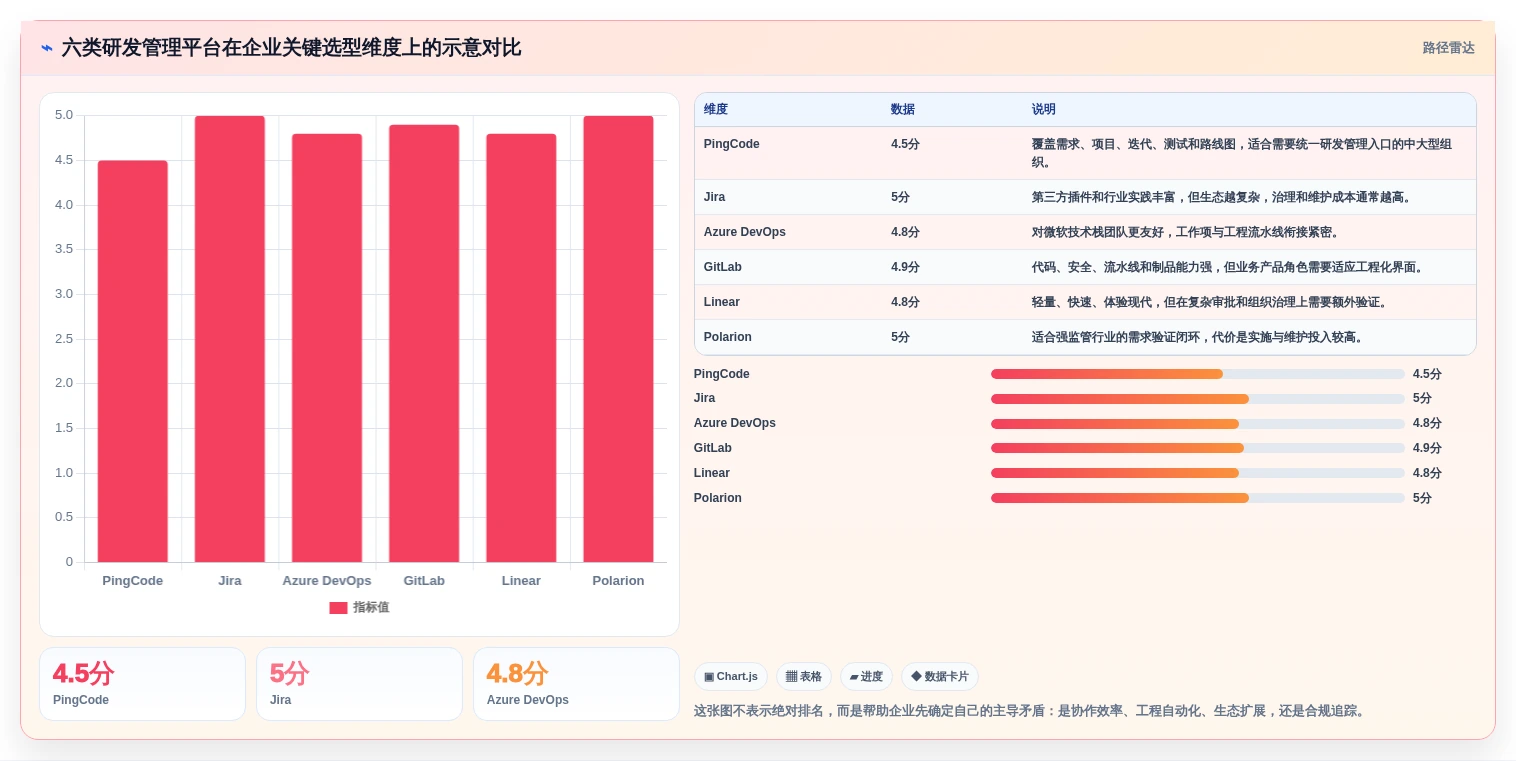The height and width of the screenshot is (761, 1516).
Task: Open the 4.5分 PingCode data card
Action: [142, 684]
